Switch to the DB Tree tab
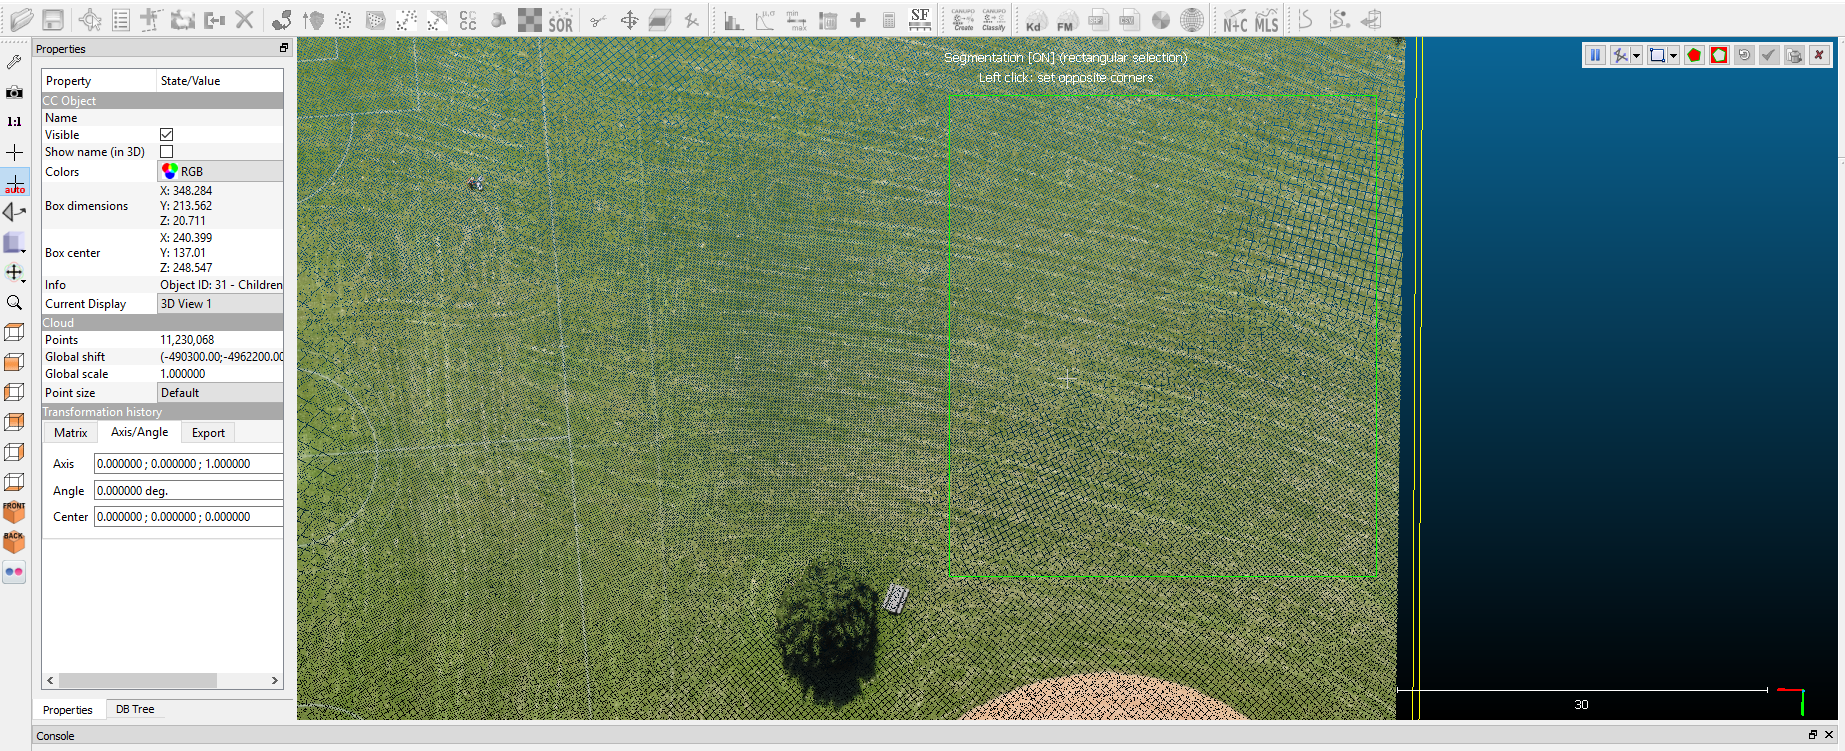Viewport: 1845px width, 751px height. click(135, 709)
